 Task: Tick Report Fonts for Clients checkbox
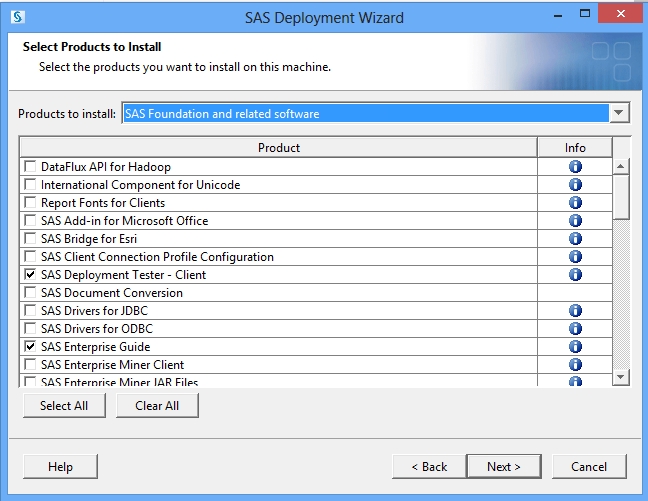[x=30, y=202]
